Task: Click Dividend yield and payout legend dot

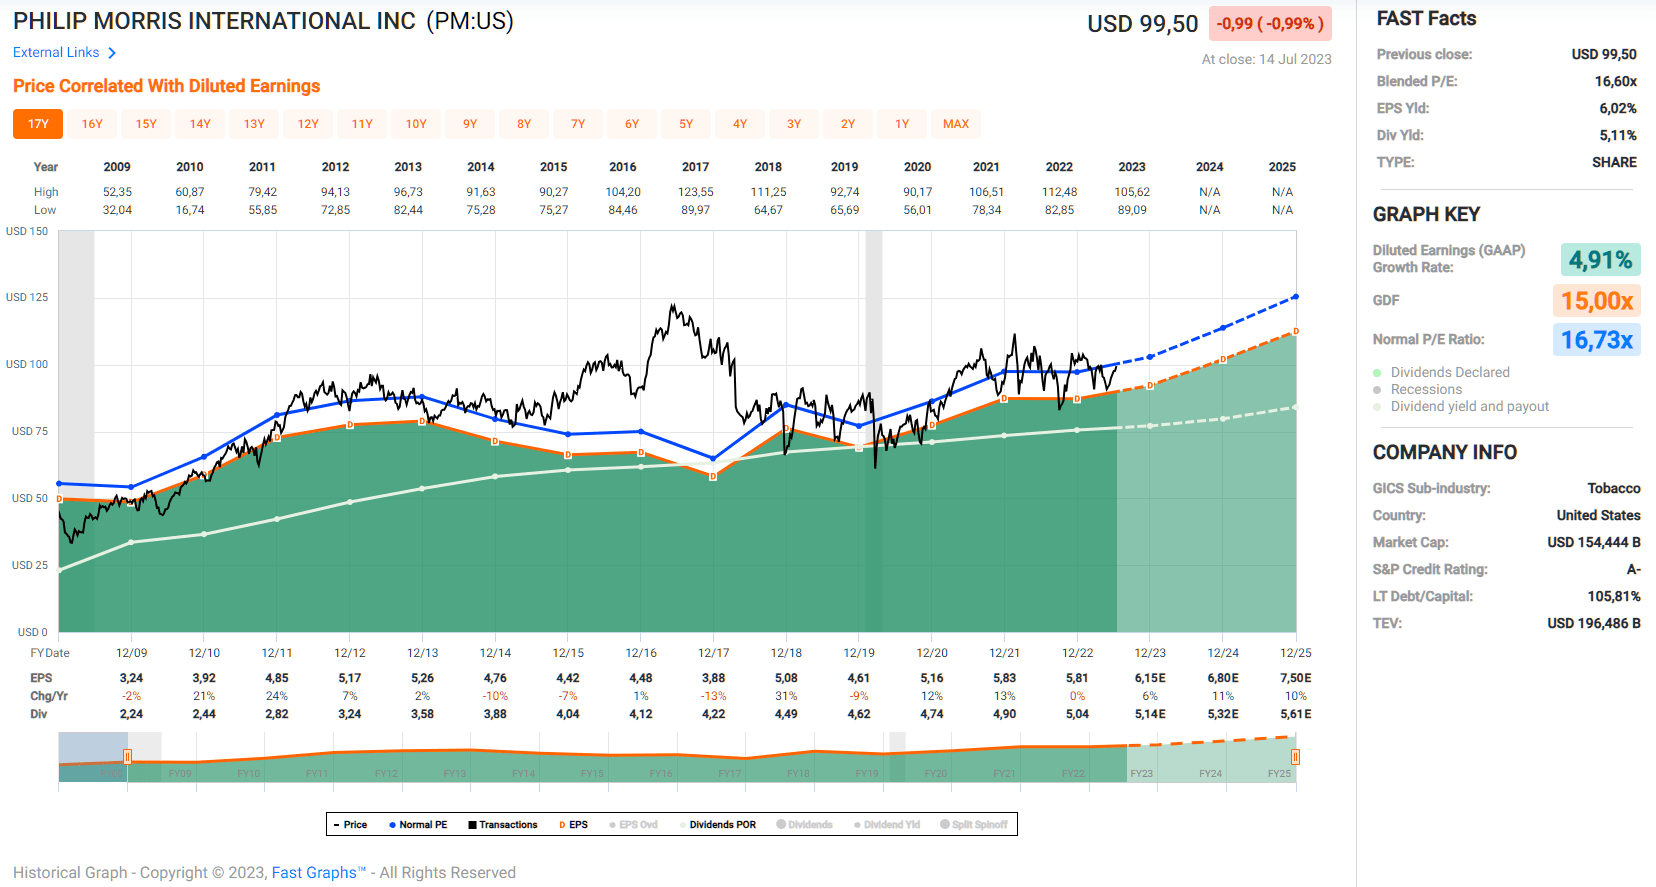Action: 1377,407
